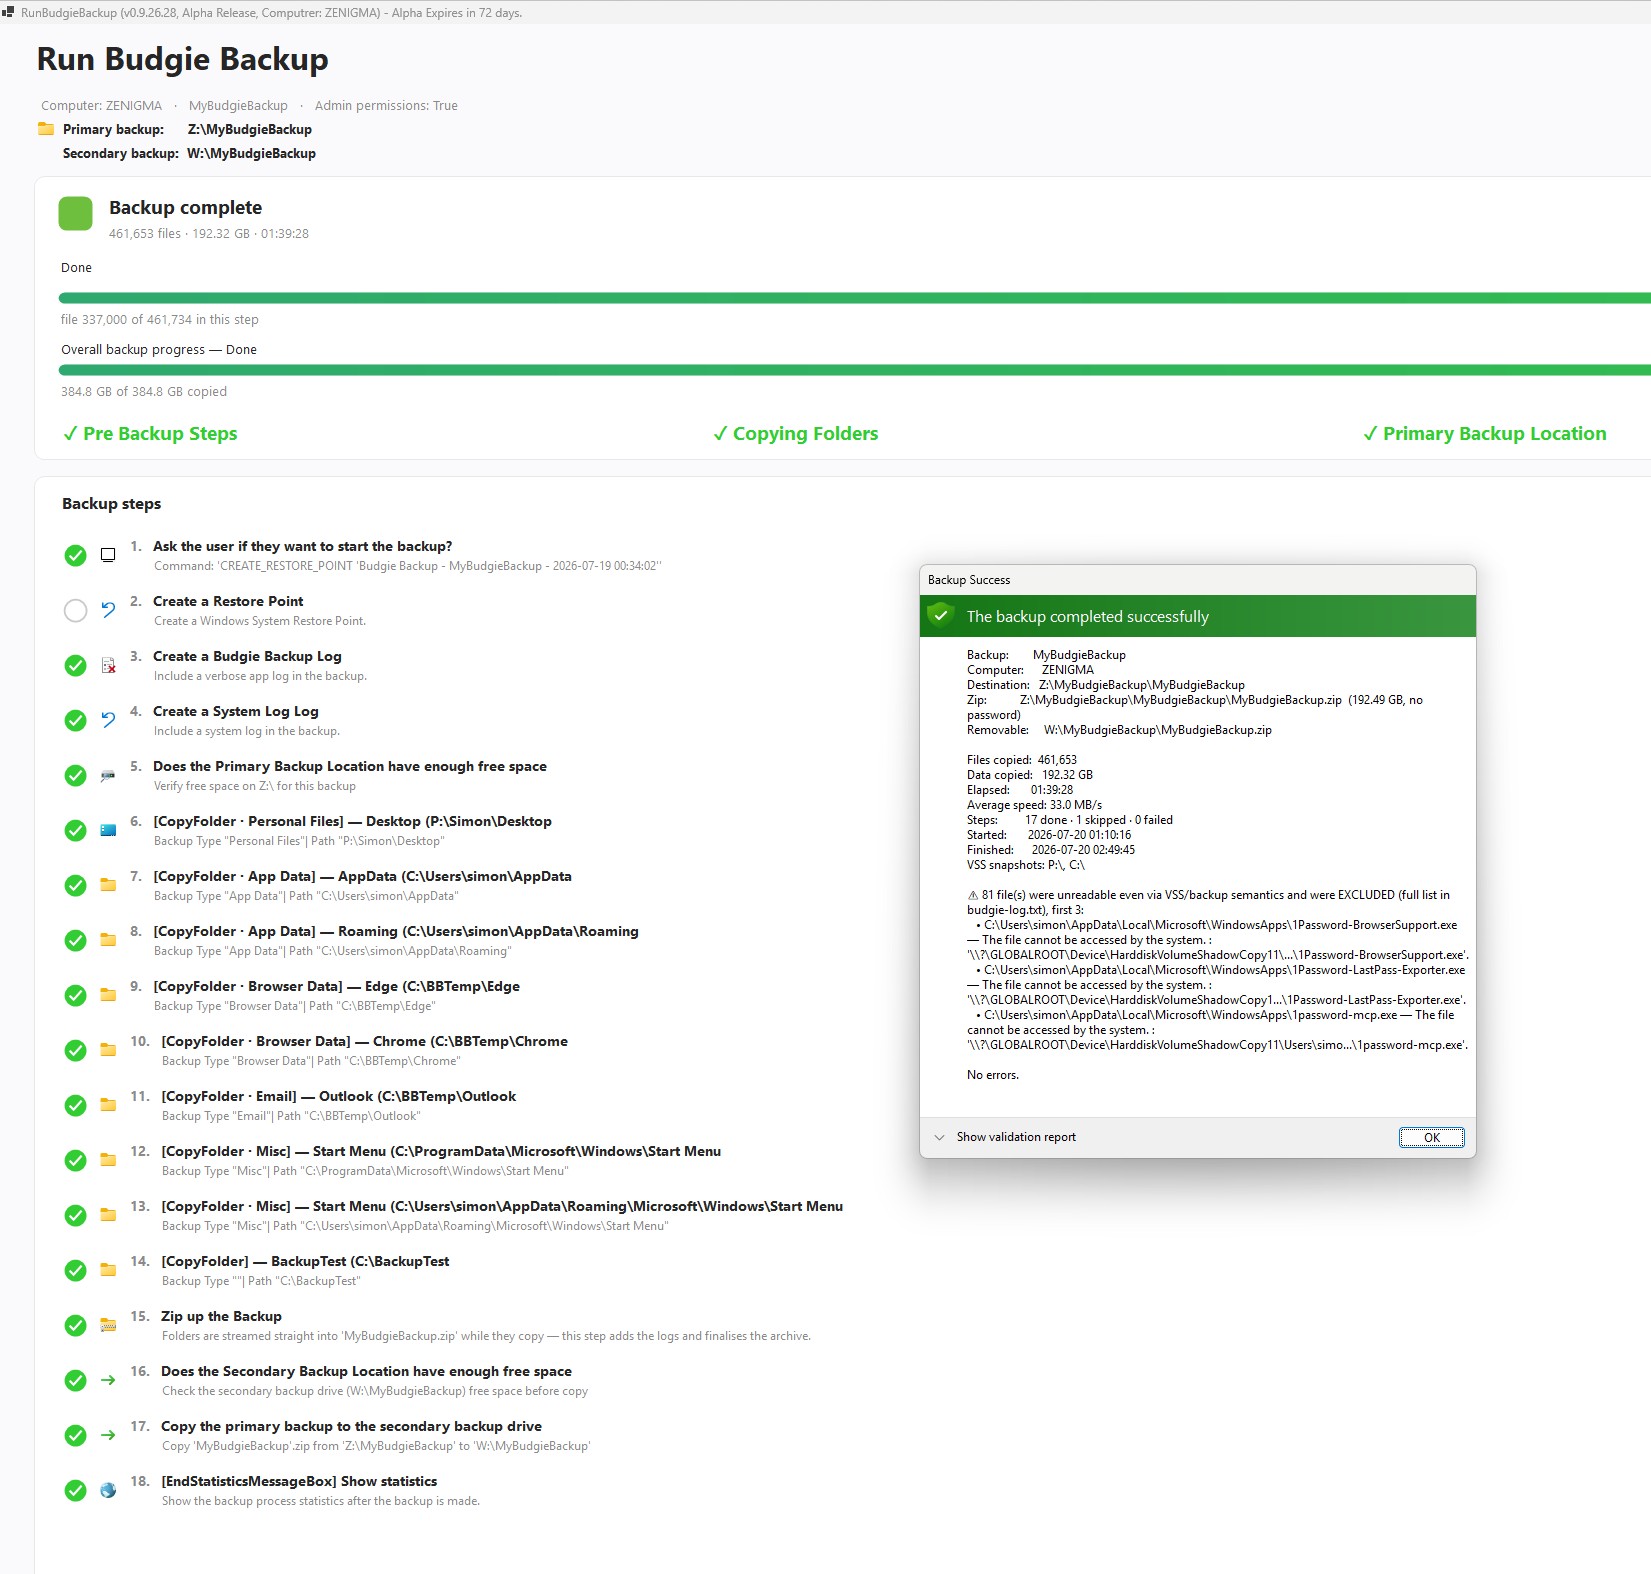Click the zip folder icon for Zip up the Backup
This screenshot has height=1574, width=1651.
pyautogui.click(x=108, y=1325)
